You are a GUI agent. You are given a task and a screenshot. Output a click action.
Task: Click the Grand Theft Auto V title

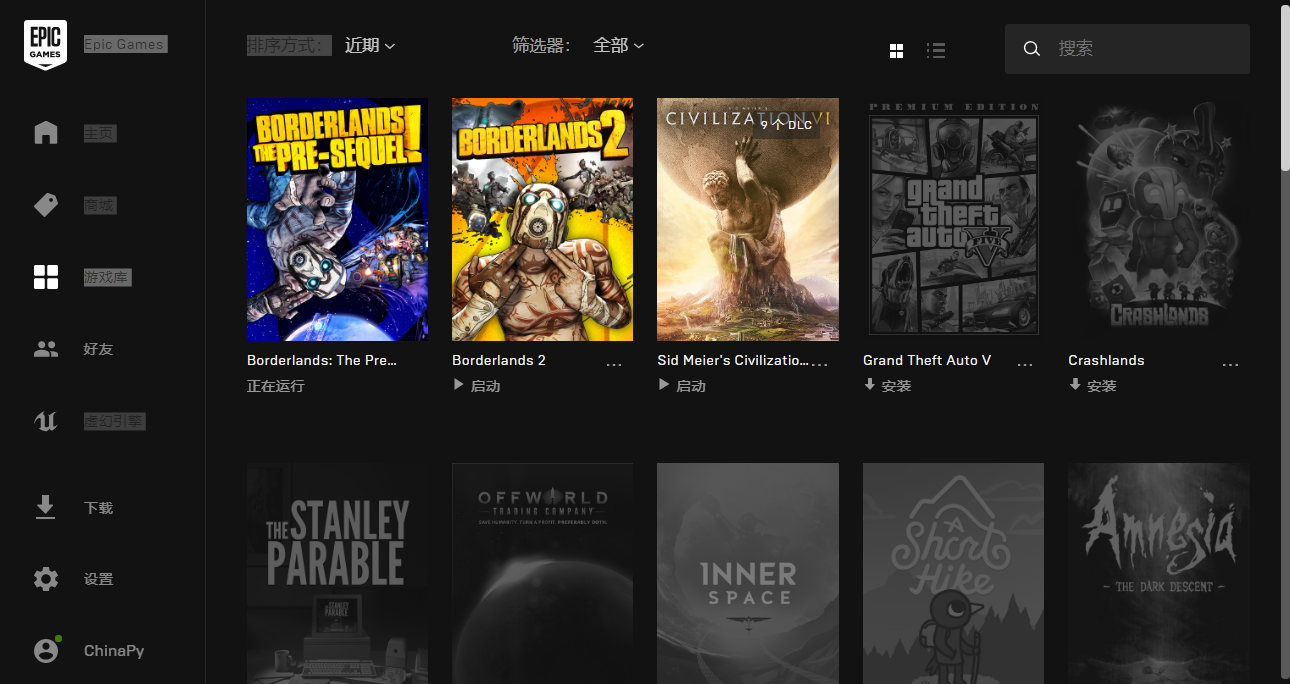pos(927,360)
